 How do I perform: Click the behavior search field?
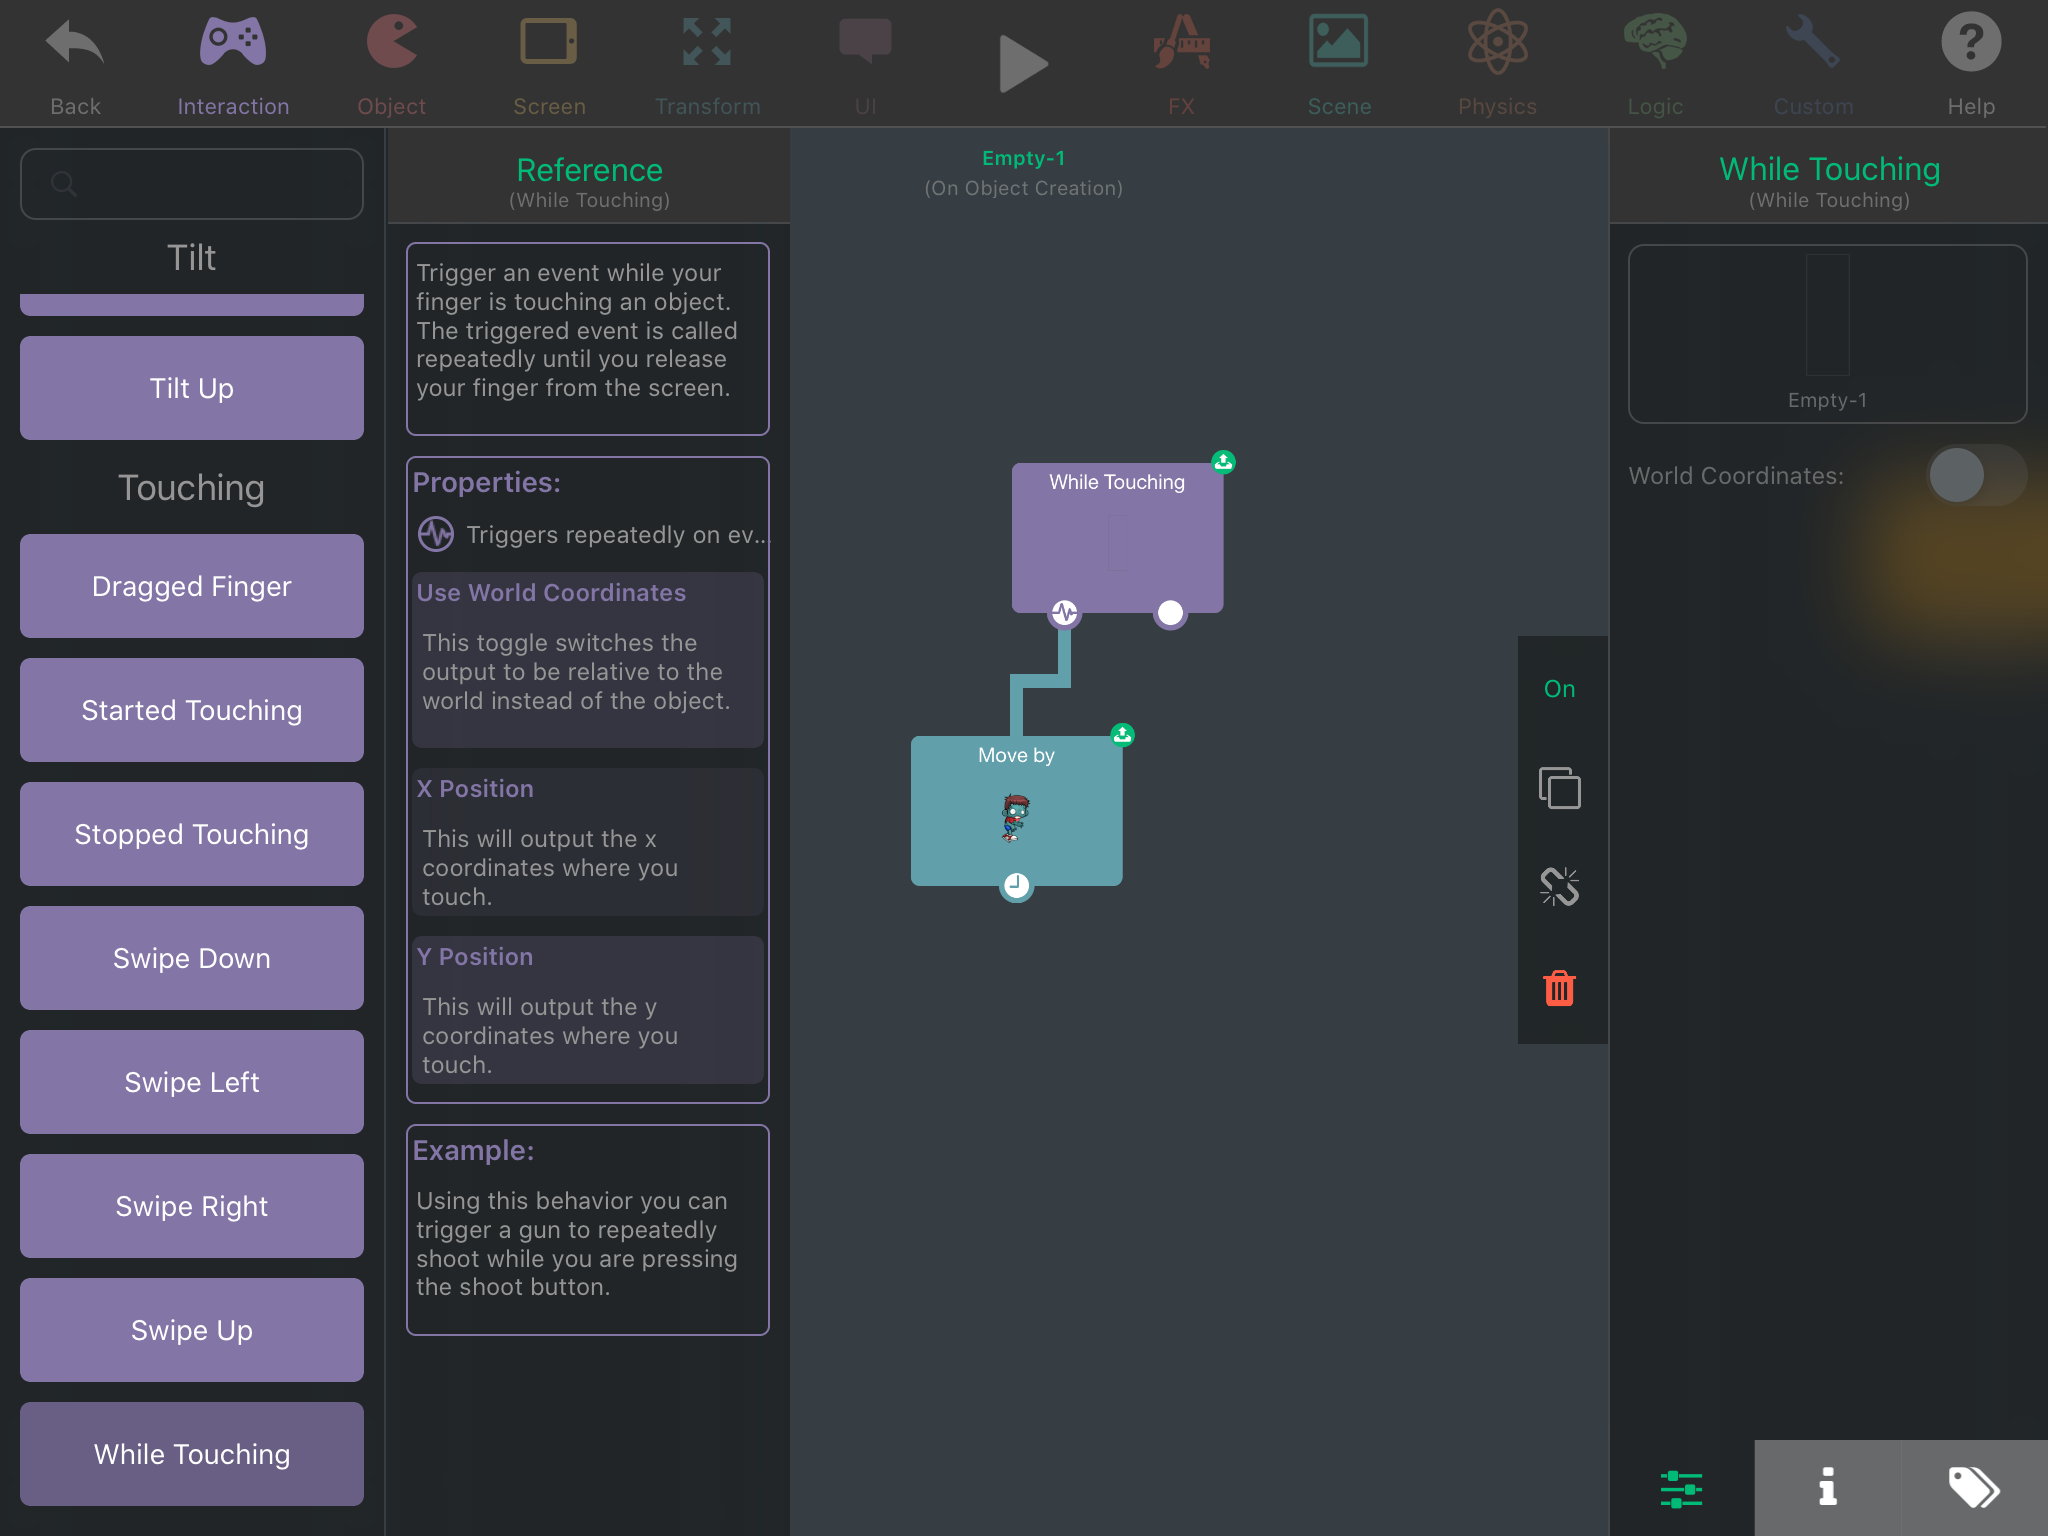pos(192,184)
